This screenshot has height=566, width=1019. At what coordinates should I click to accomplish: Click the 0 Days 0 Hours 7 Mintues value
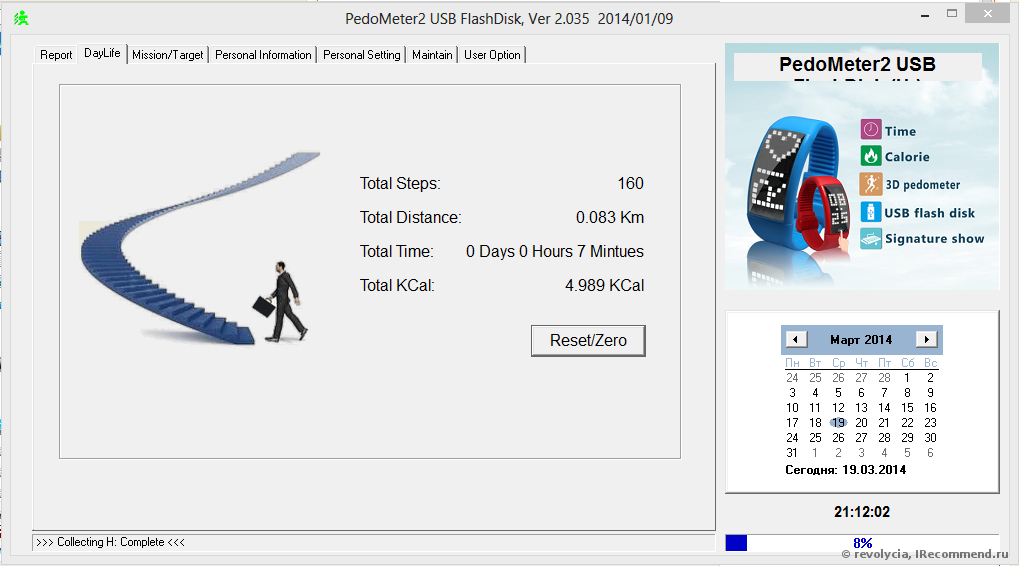554,251
